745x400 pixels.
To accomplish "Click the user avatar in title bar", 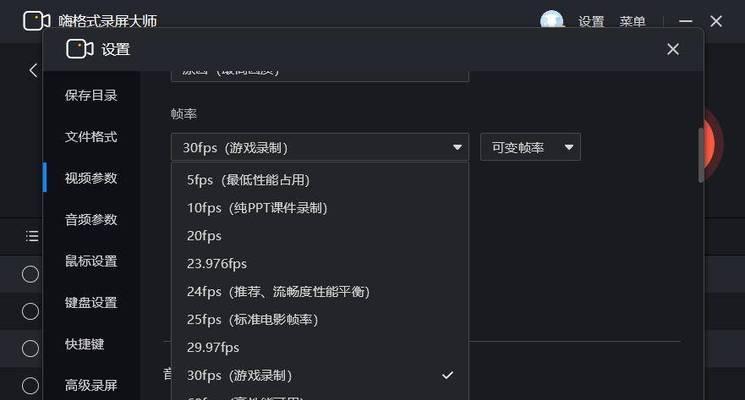I will click(x=552, y=20).
